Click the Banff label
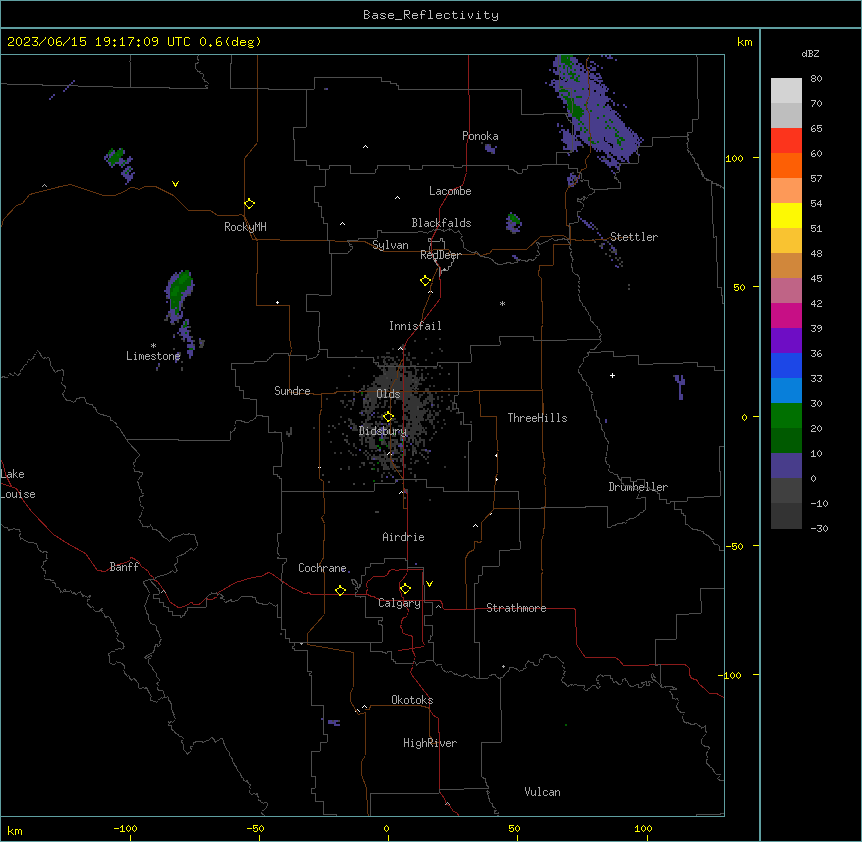This screenshot has height=842, width=862. pos(124,567)
